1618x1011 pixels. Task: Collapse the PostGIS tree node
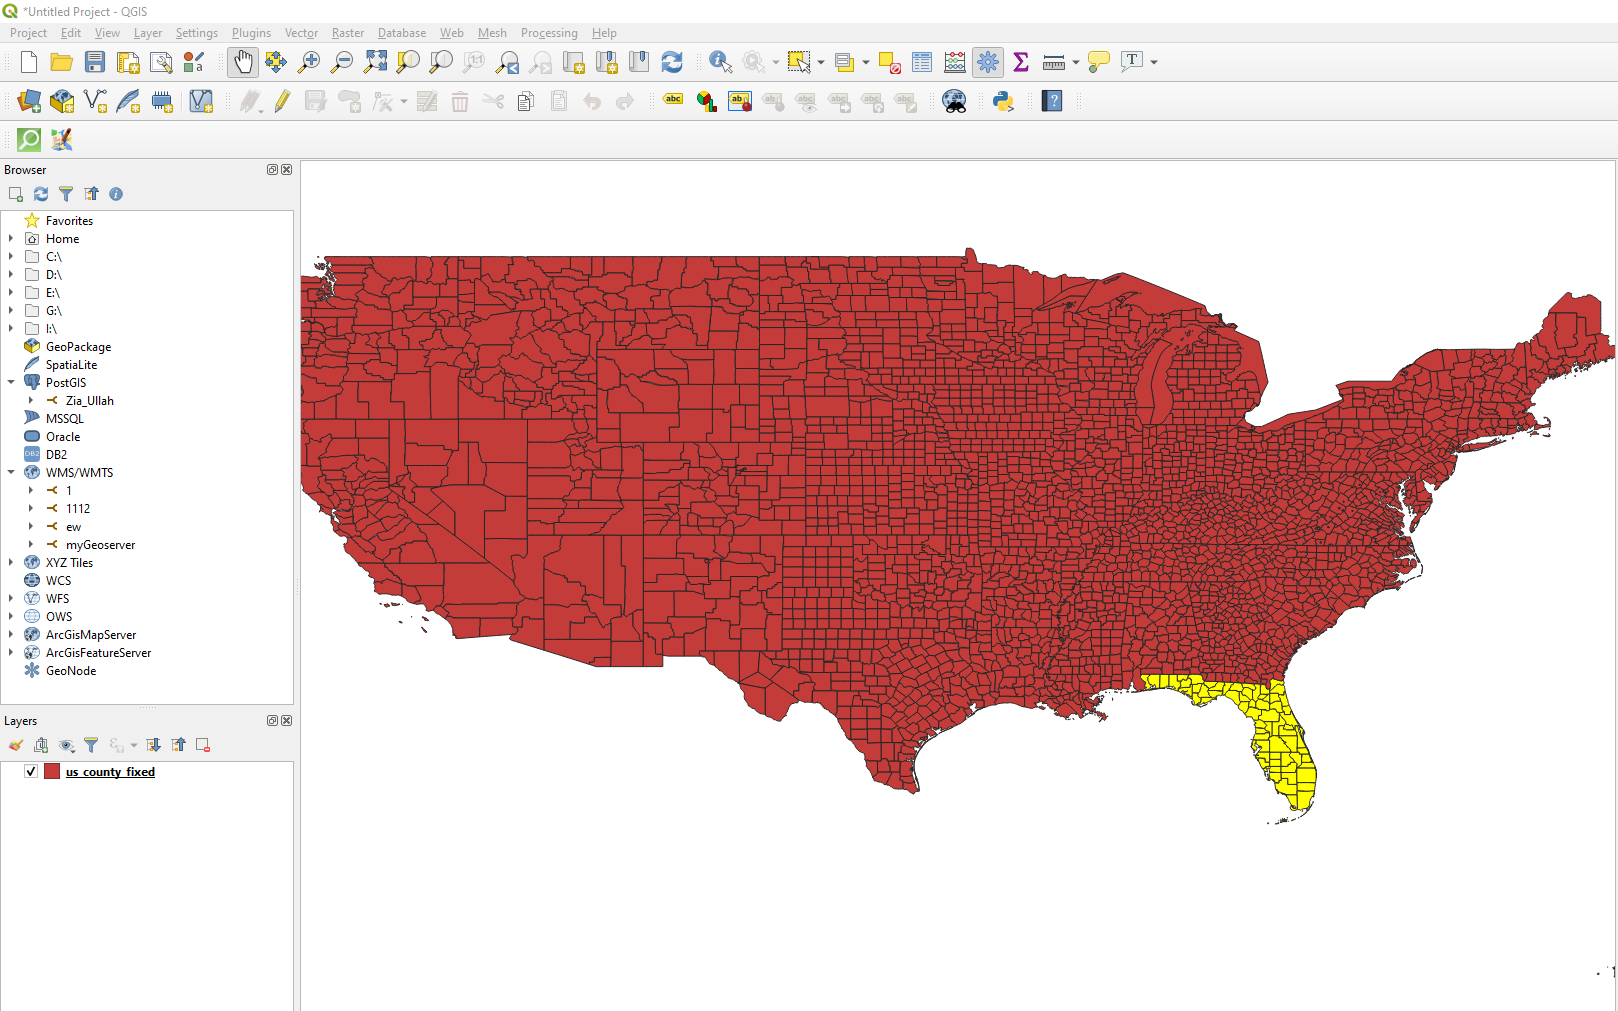[x=11, y=382]
